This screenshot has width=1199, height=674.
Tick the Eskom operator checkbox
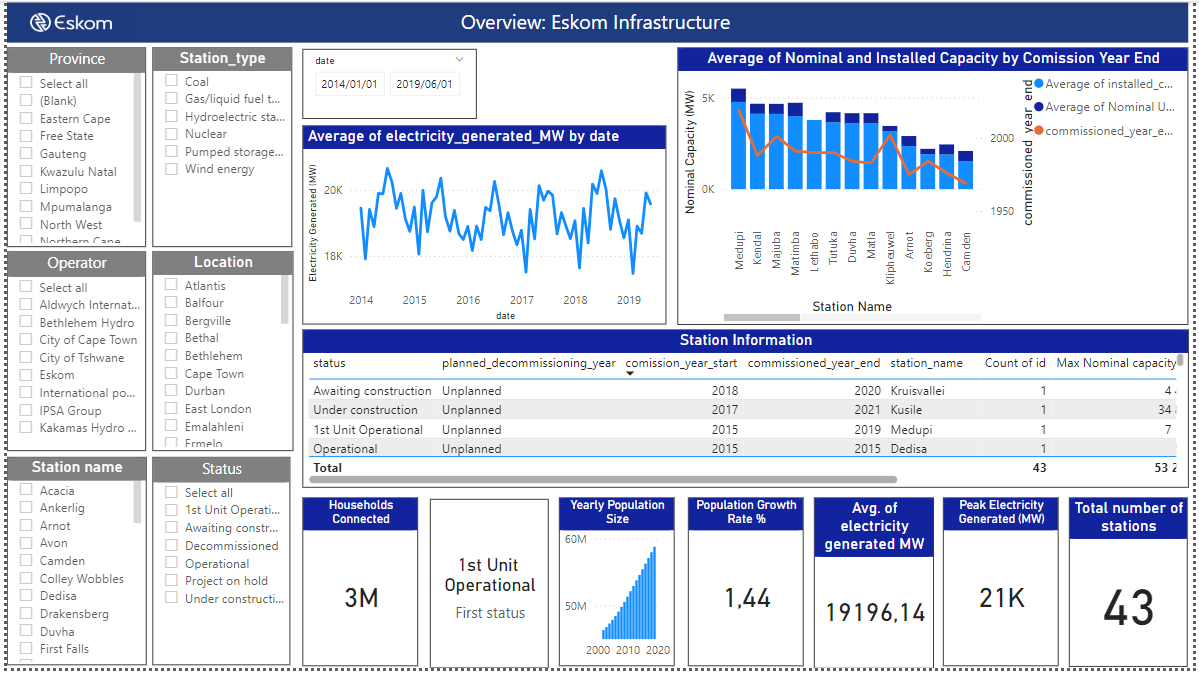pos(27,375)
